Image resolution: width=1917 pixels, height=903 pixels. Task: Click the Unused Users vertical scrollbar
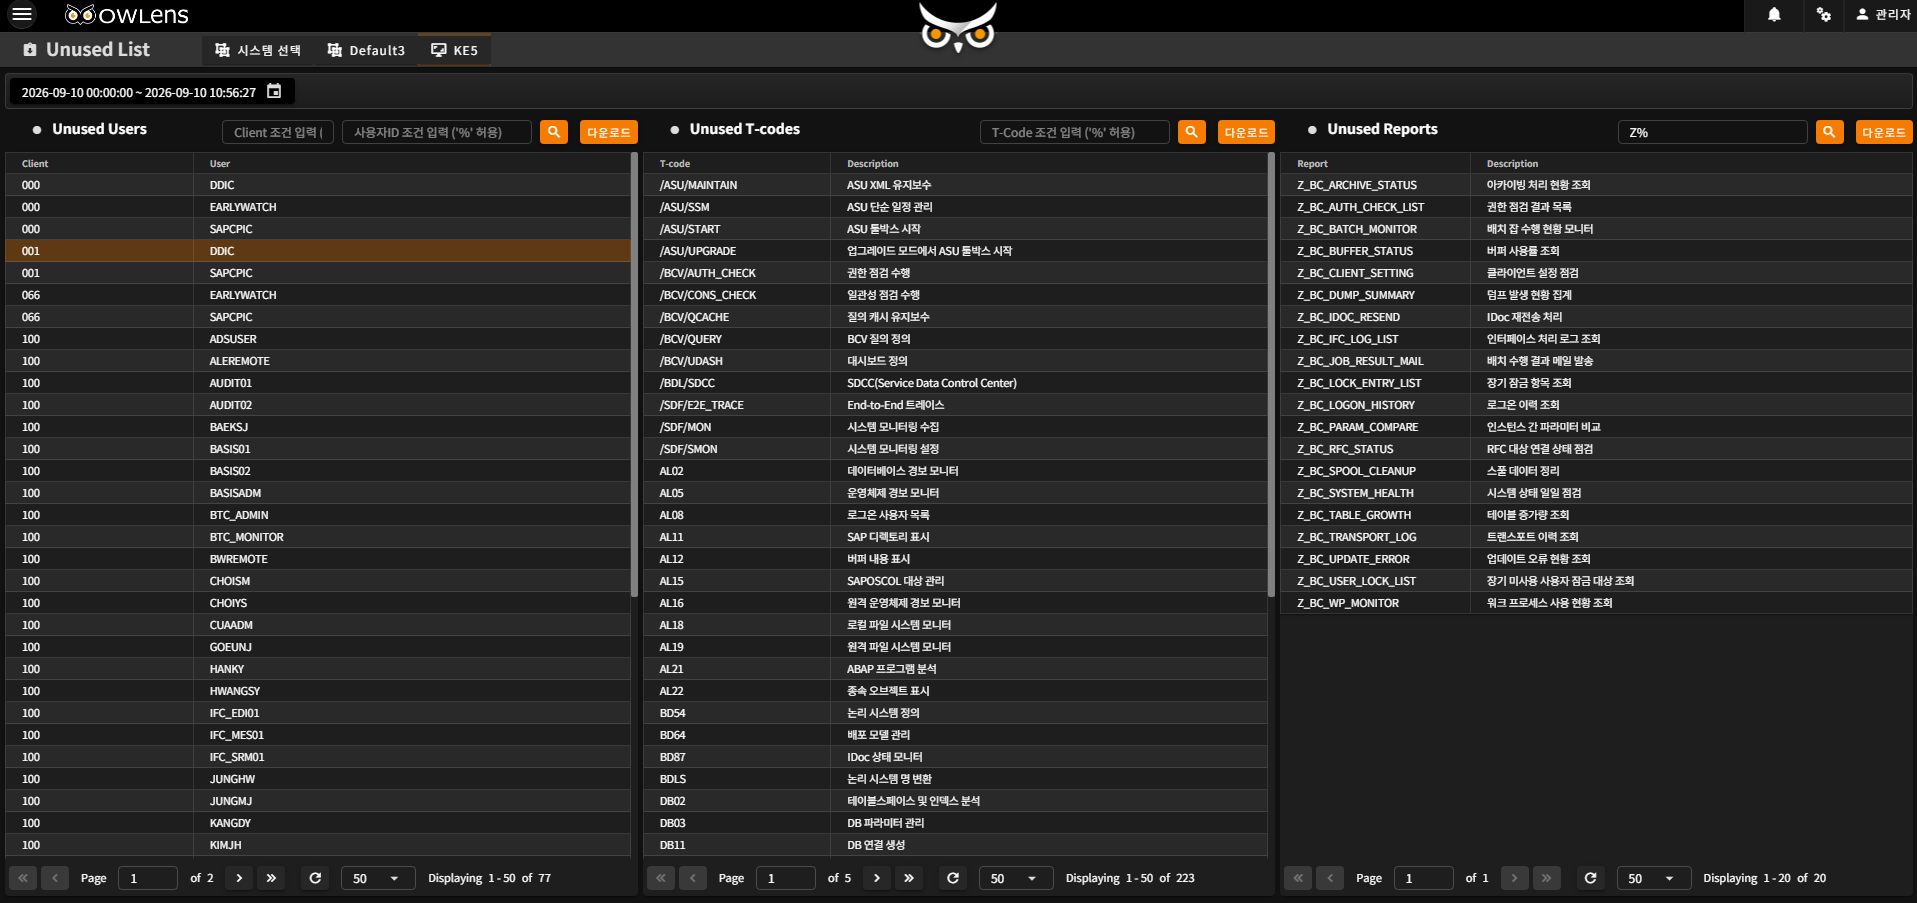coord(635,375)
